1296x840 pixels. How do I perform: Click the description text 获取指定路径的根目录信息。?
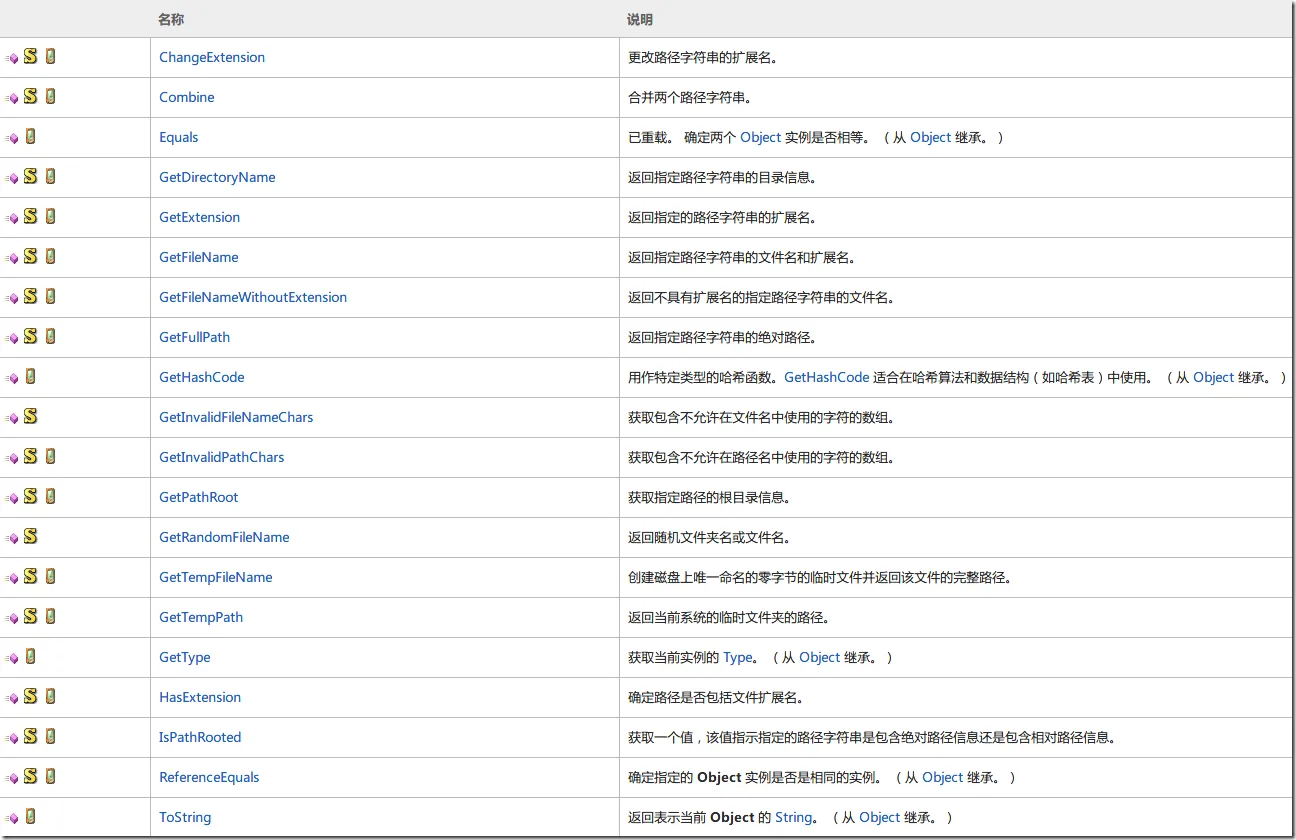click(710, 497)
